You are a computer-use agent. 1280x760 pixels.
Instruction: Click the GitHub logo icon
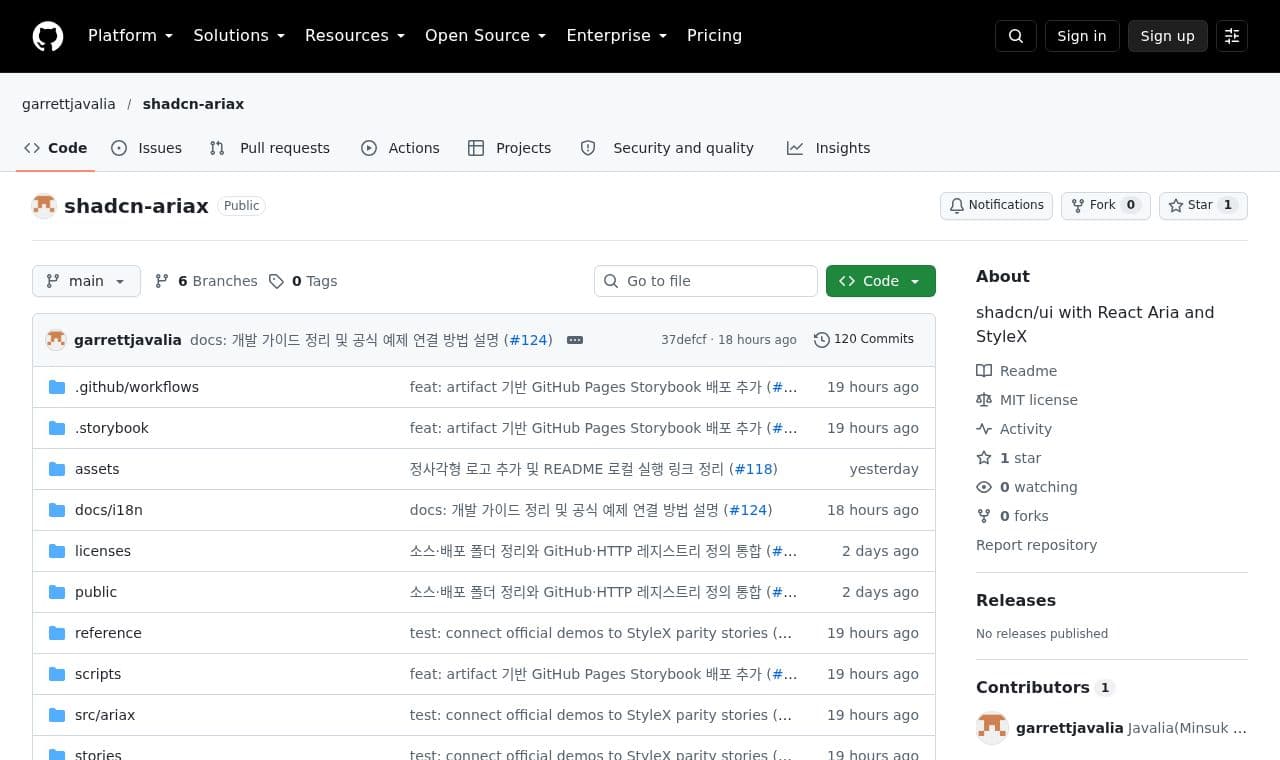[48, 36]
